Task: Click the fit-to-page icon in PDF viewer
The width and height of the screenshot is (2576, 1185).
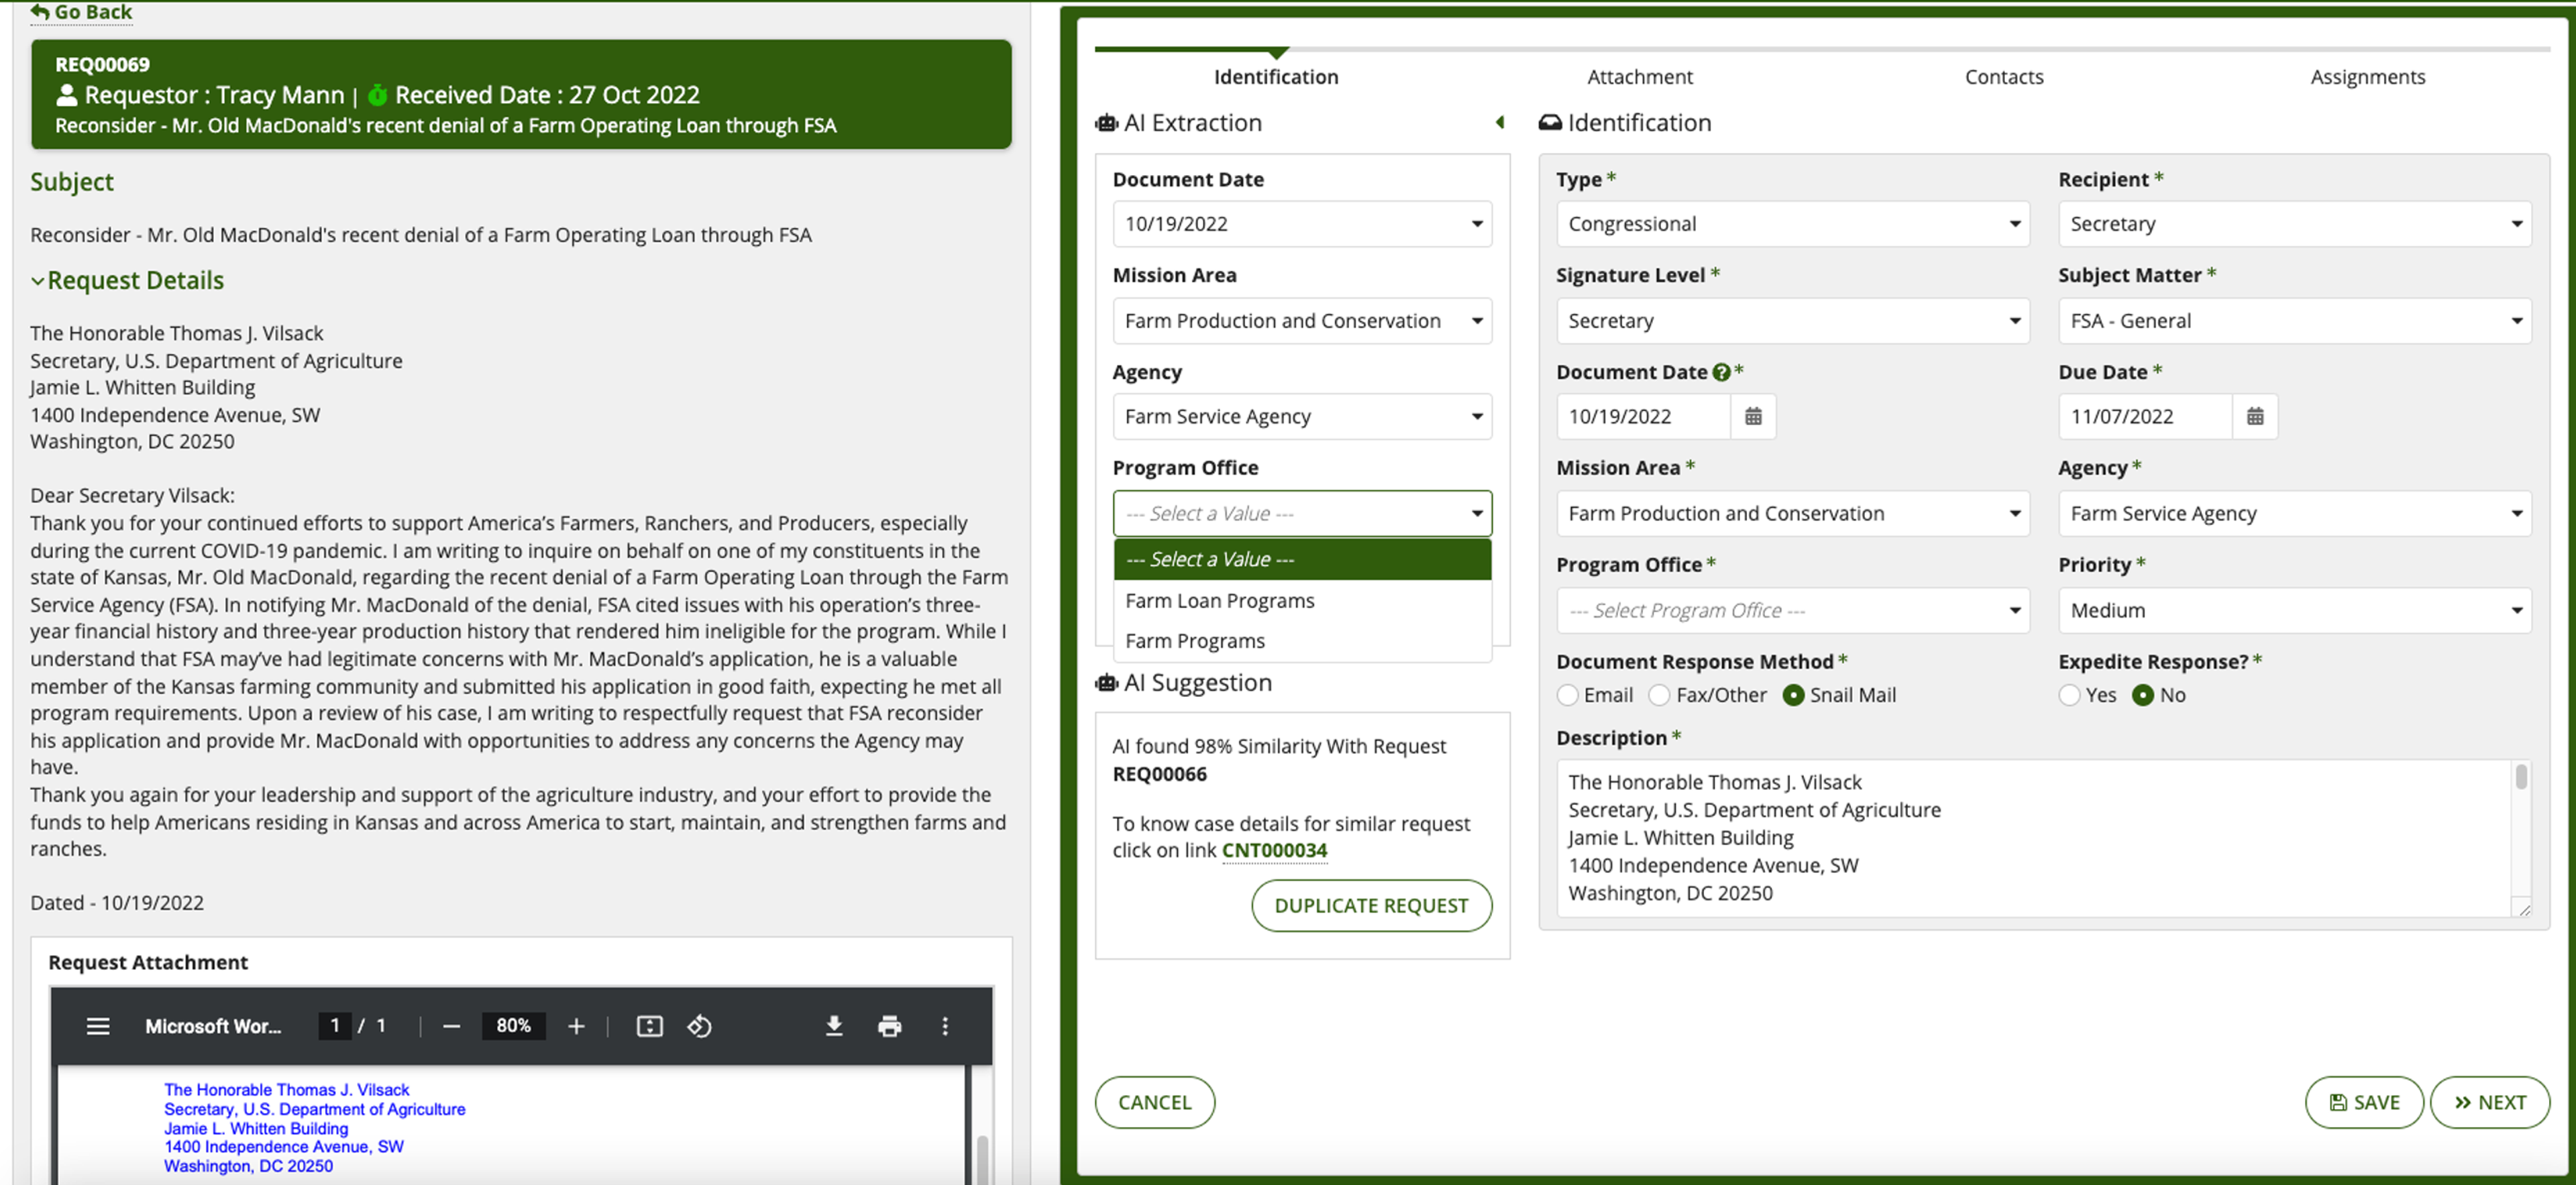Action: pos(650,1026)
